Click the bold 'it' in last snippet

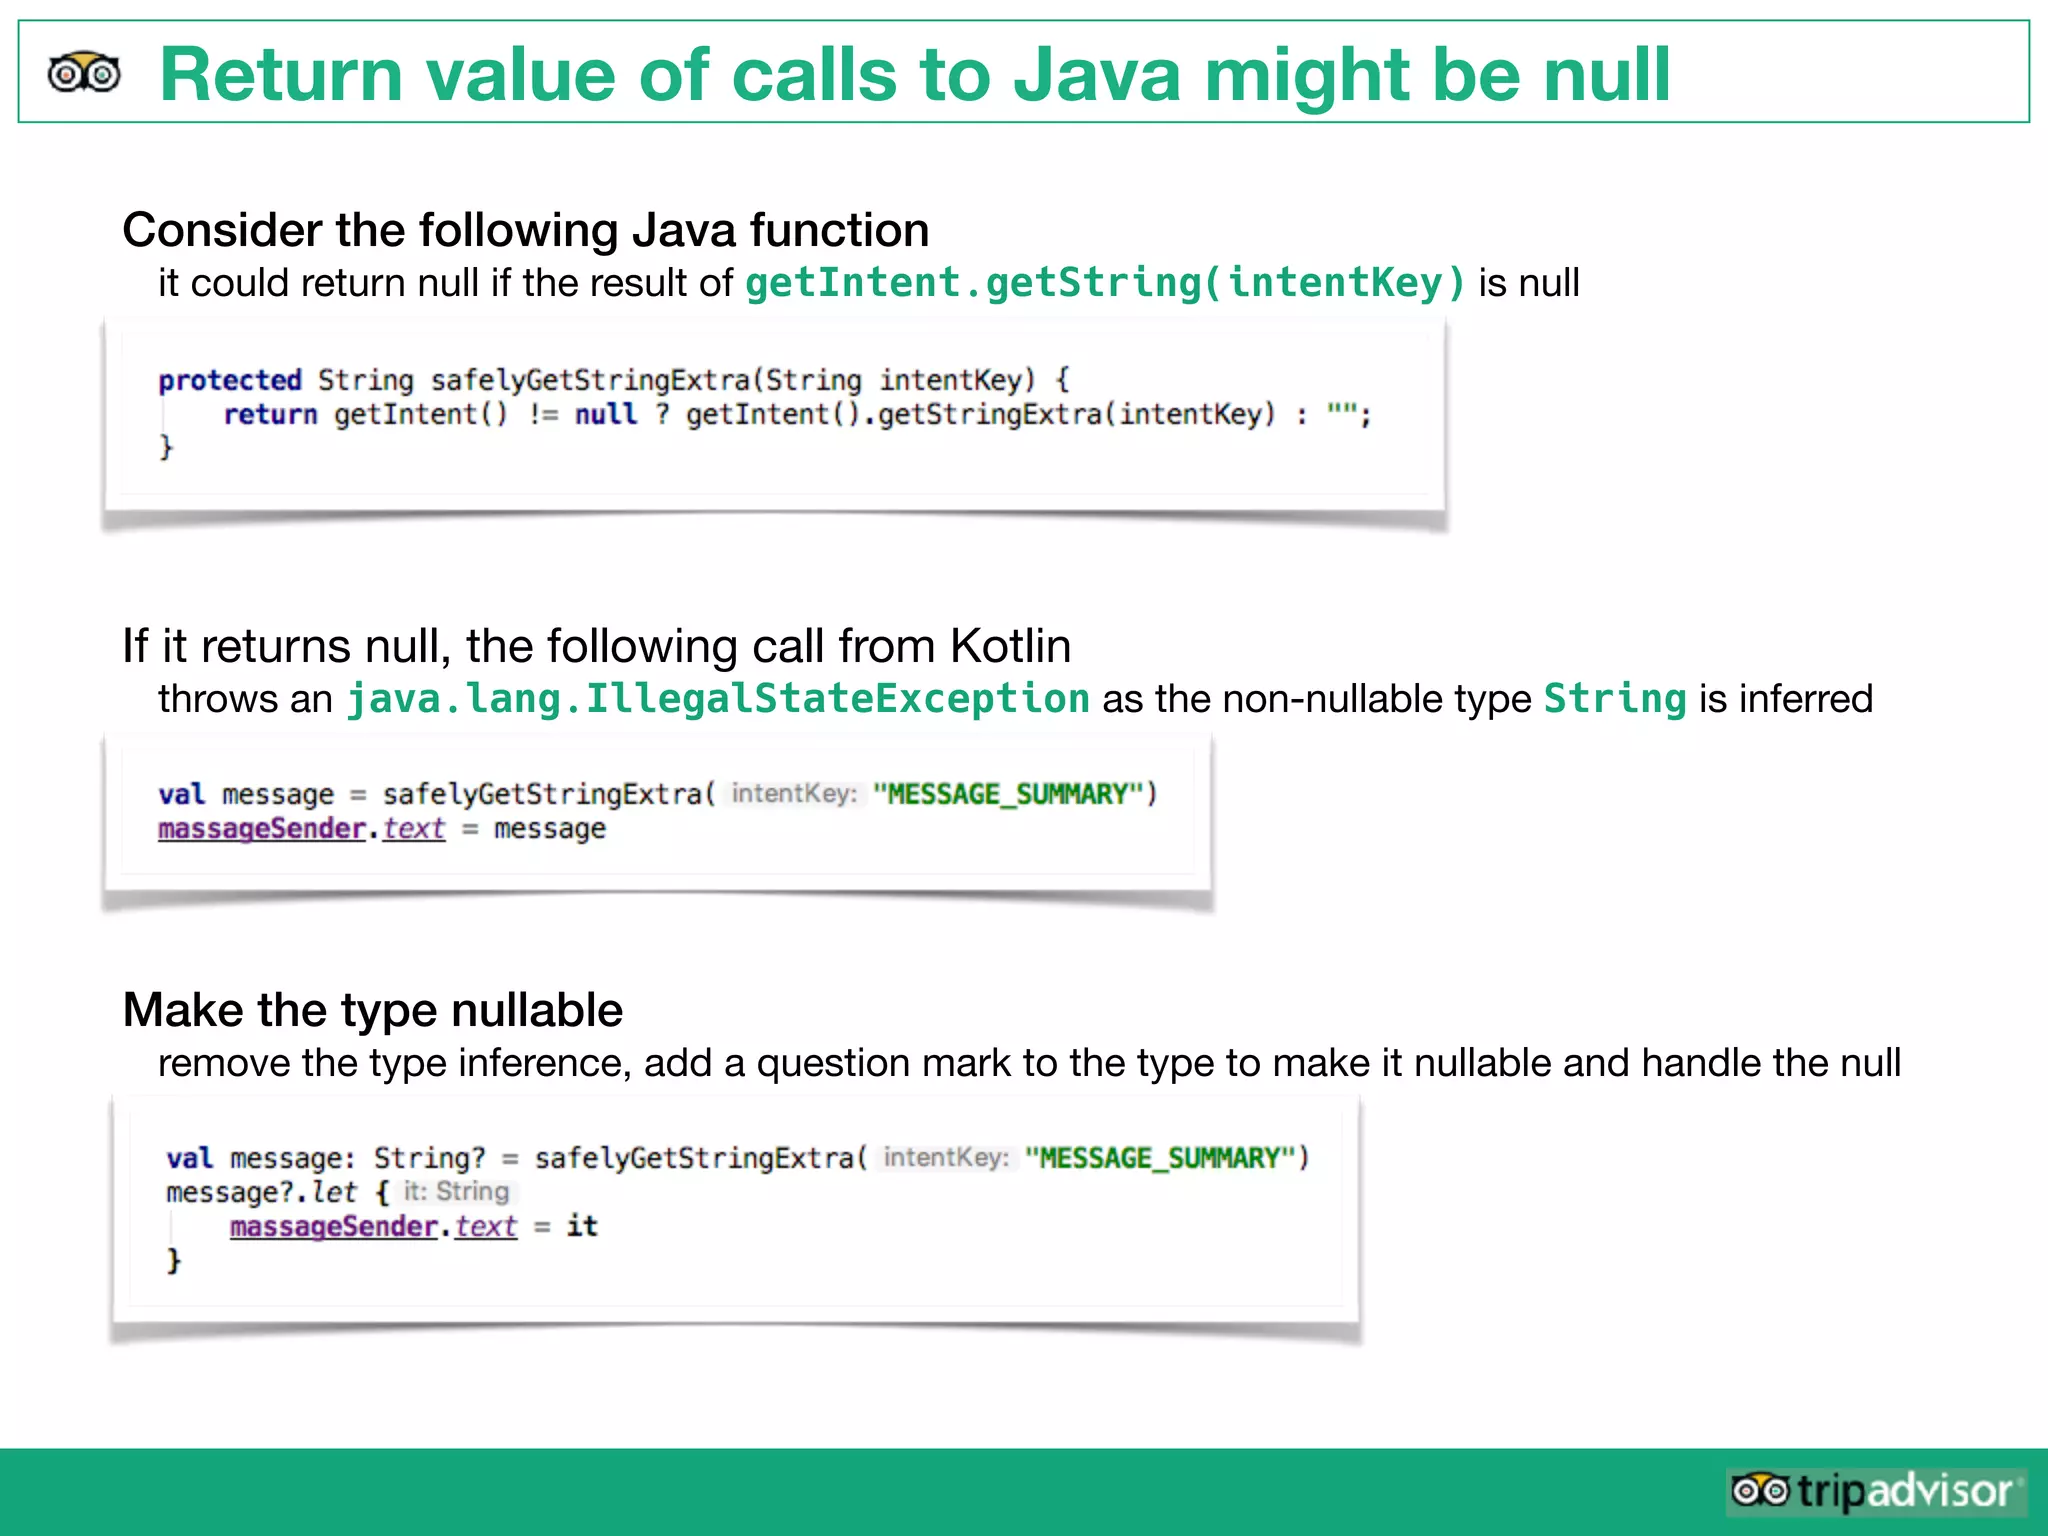pos(581,1226)
